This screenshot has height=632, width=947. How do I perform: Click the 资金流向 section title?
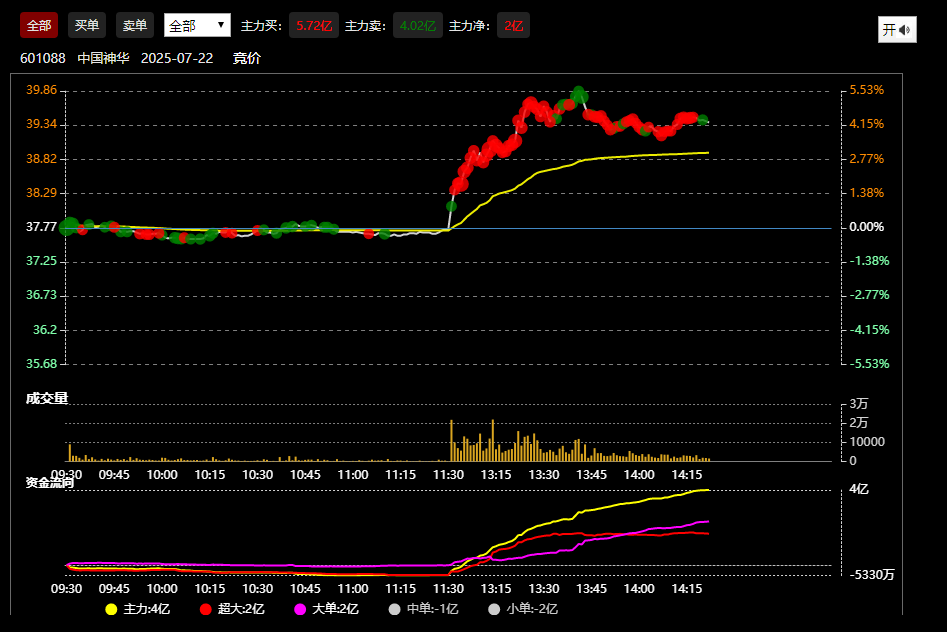tap(50, 482)
